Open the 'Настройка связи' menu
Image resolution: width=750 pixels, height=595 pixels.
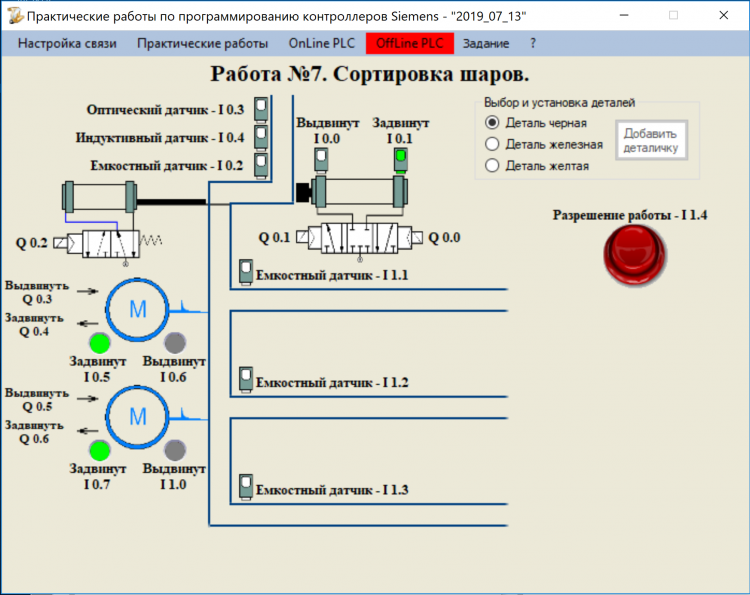click(67, 44)
